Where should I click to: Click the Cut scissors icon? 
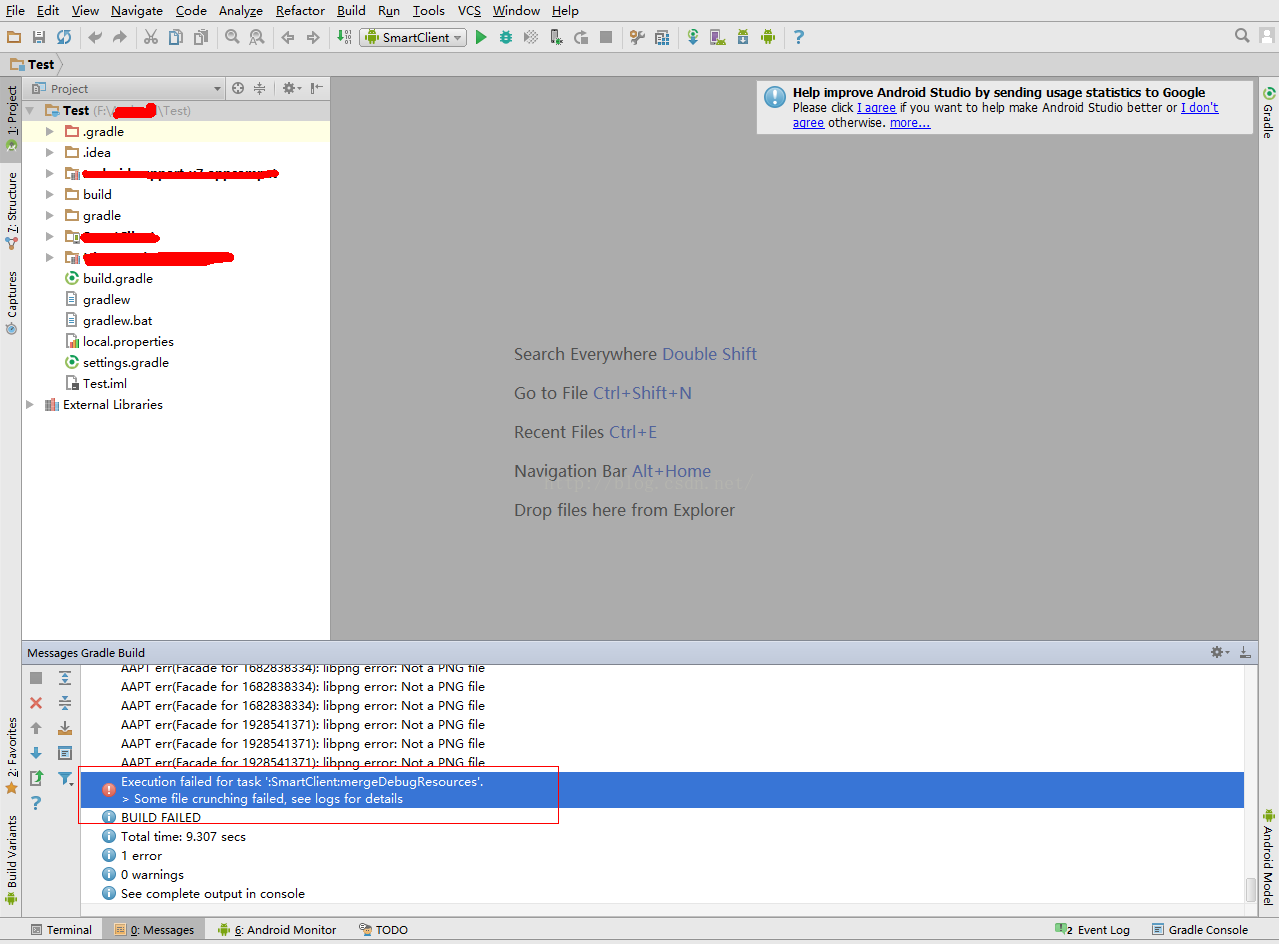point(151,37)
